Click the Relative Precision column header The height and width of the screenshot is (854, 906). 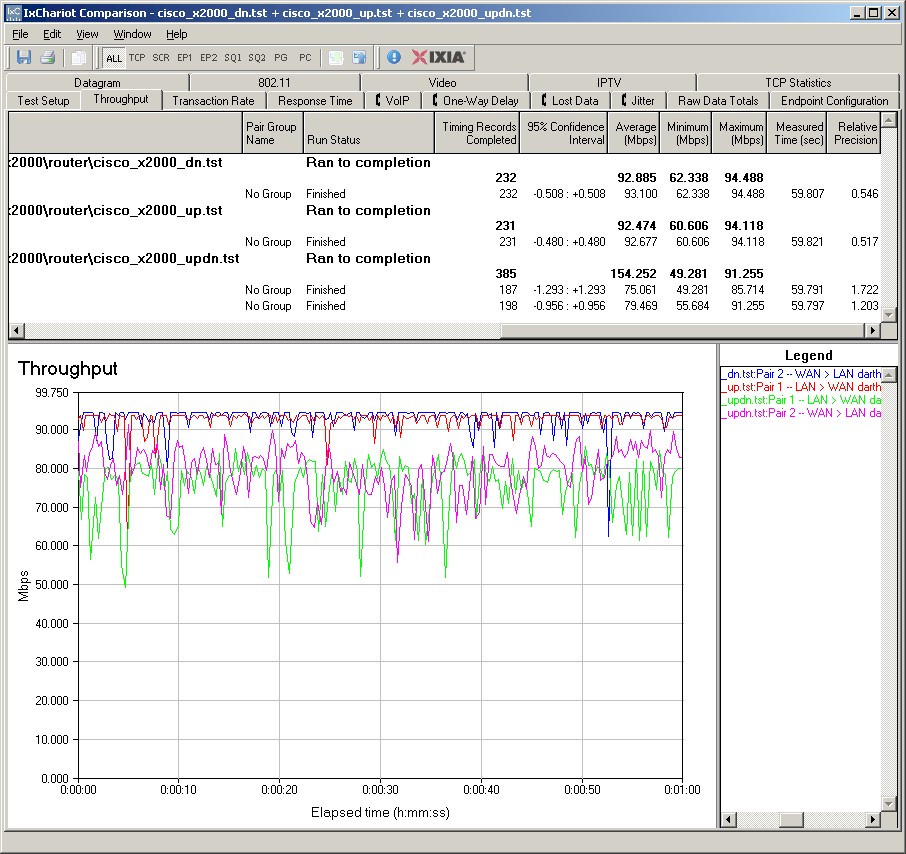click(x=853, y=133)
